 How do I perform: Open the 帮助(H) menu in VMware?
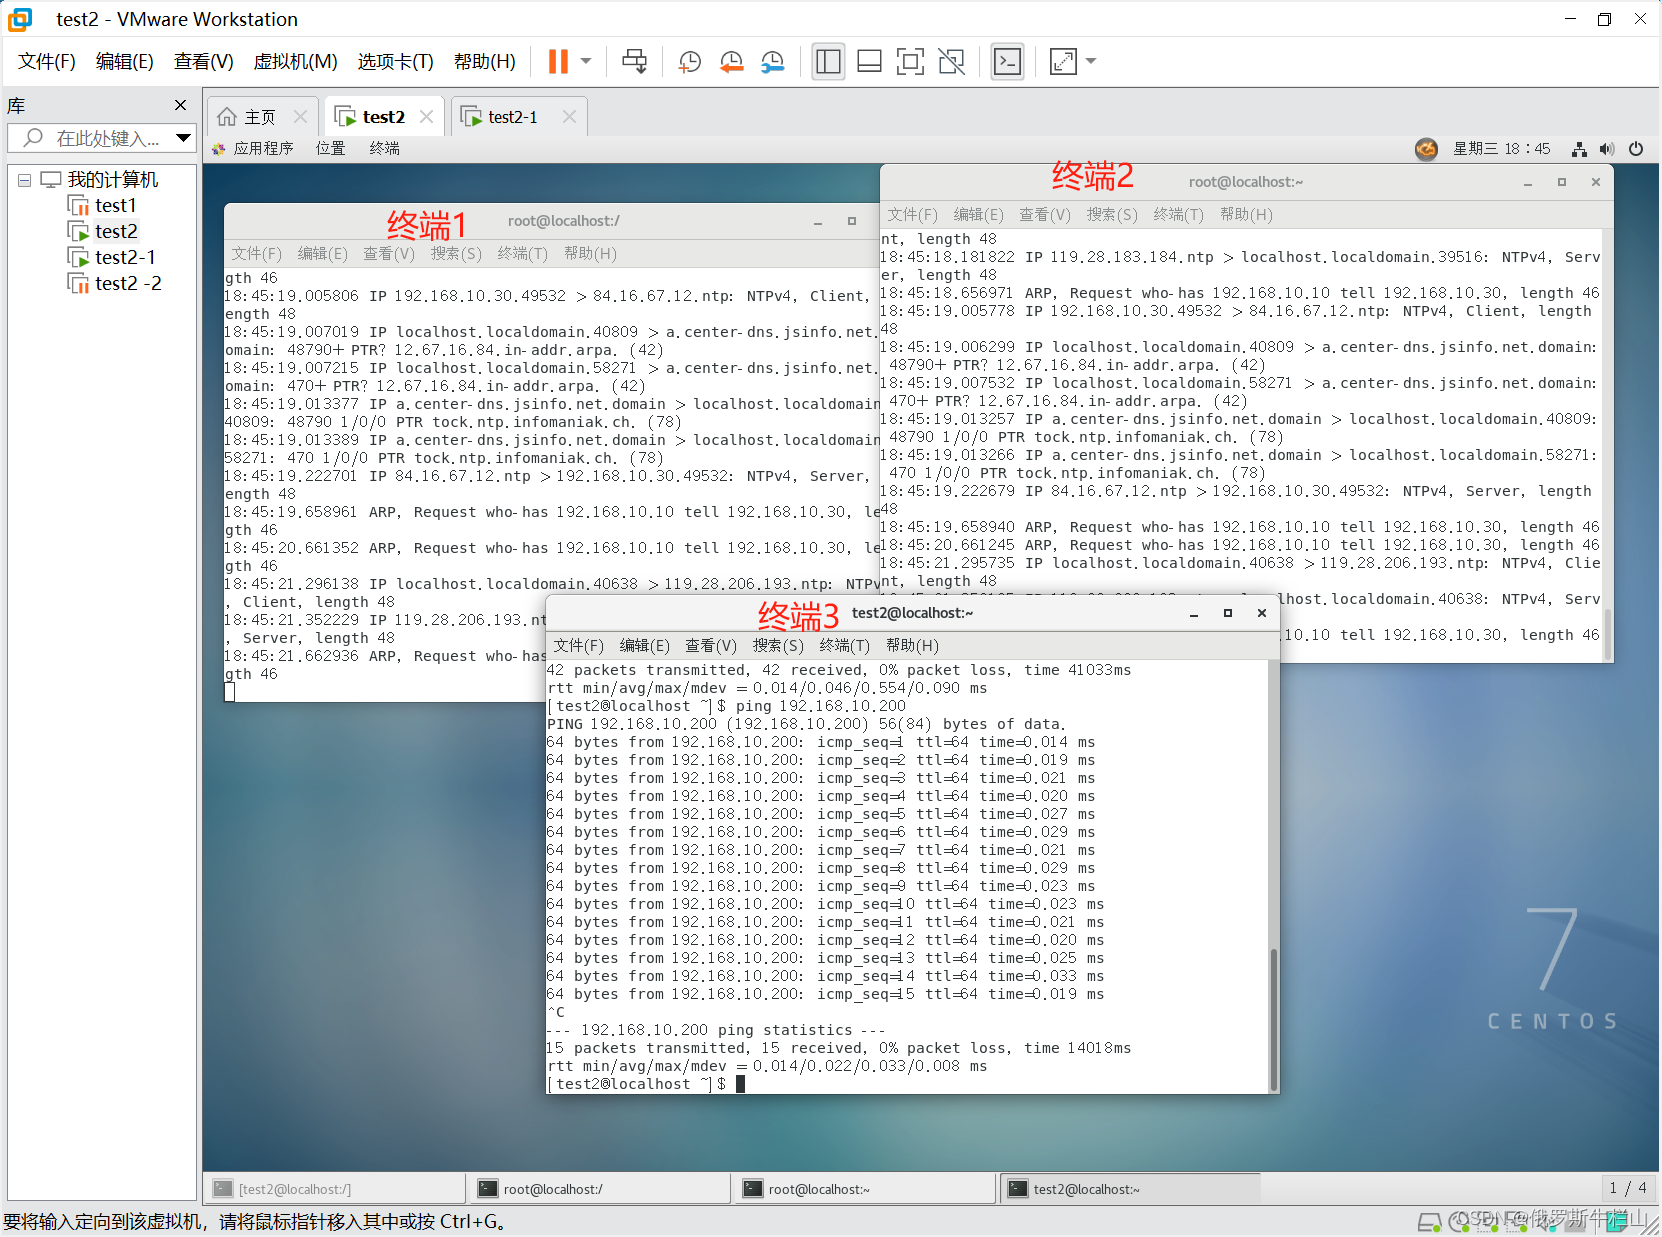(x=485, y=62)
